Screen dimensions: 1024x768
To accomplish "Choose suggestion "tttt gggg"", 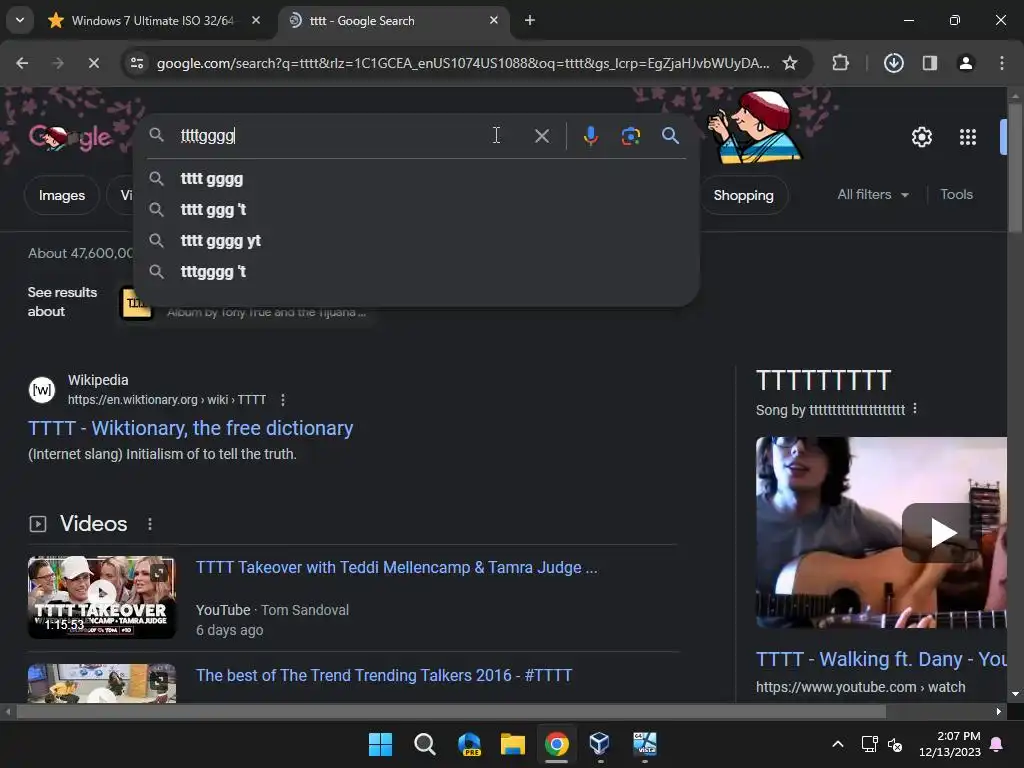I will pyautogui.click(x=416, y=179).
